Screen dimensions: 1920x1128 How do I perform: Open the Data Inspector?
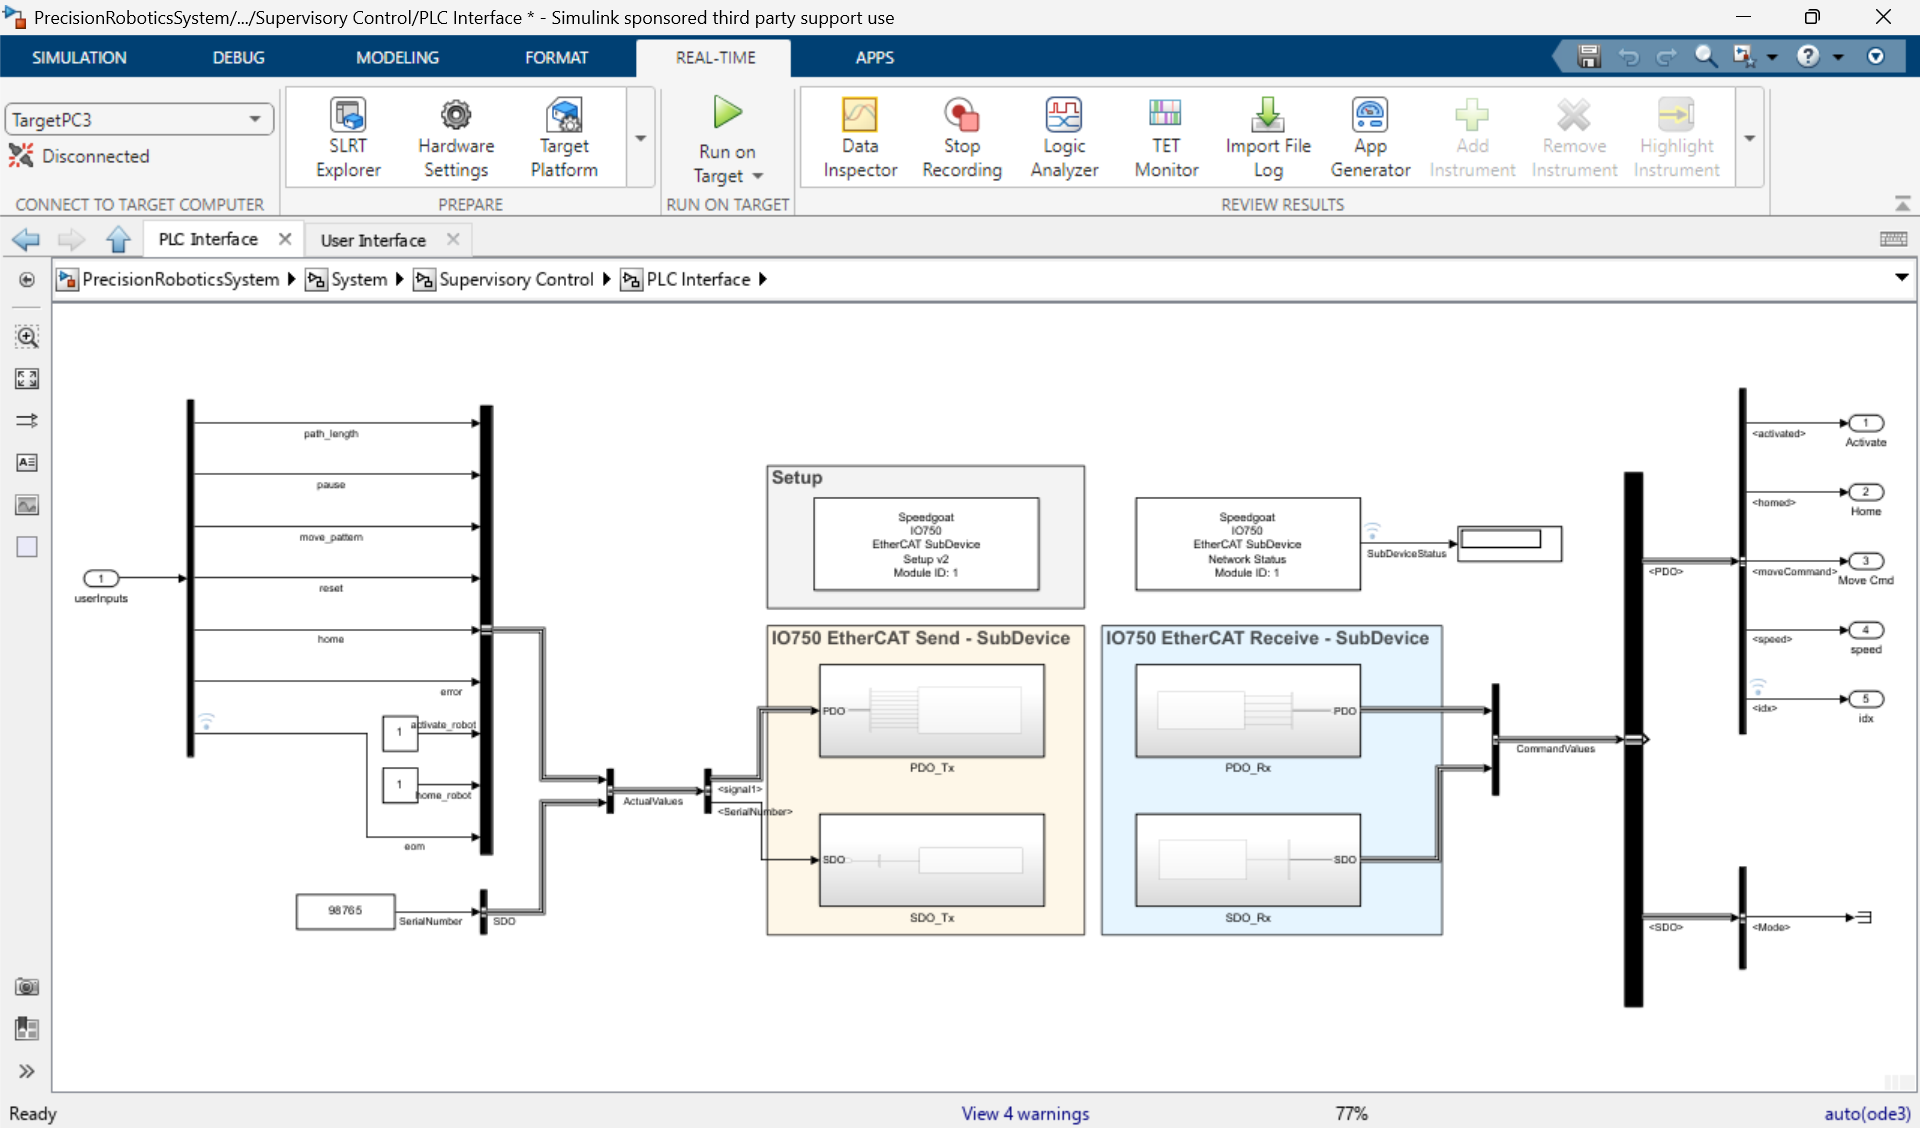pyautogui.click(x=860, y=138)
